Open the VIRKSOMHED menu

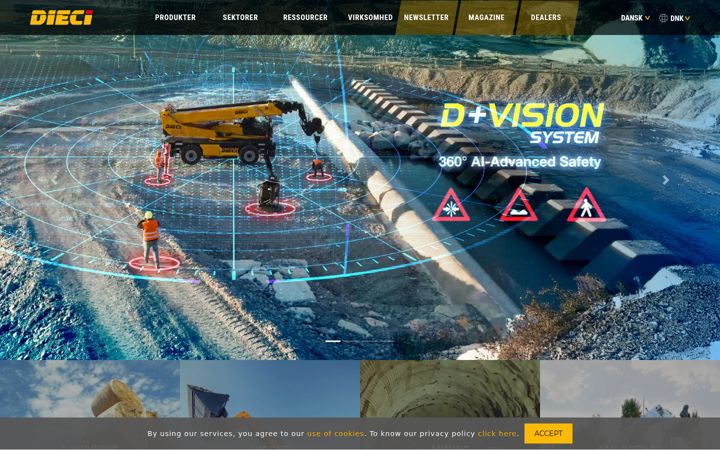[x=370, y=17]
